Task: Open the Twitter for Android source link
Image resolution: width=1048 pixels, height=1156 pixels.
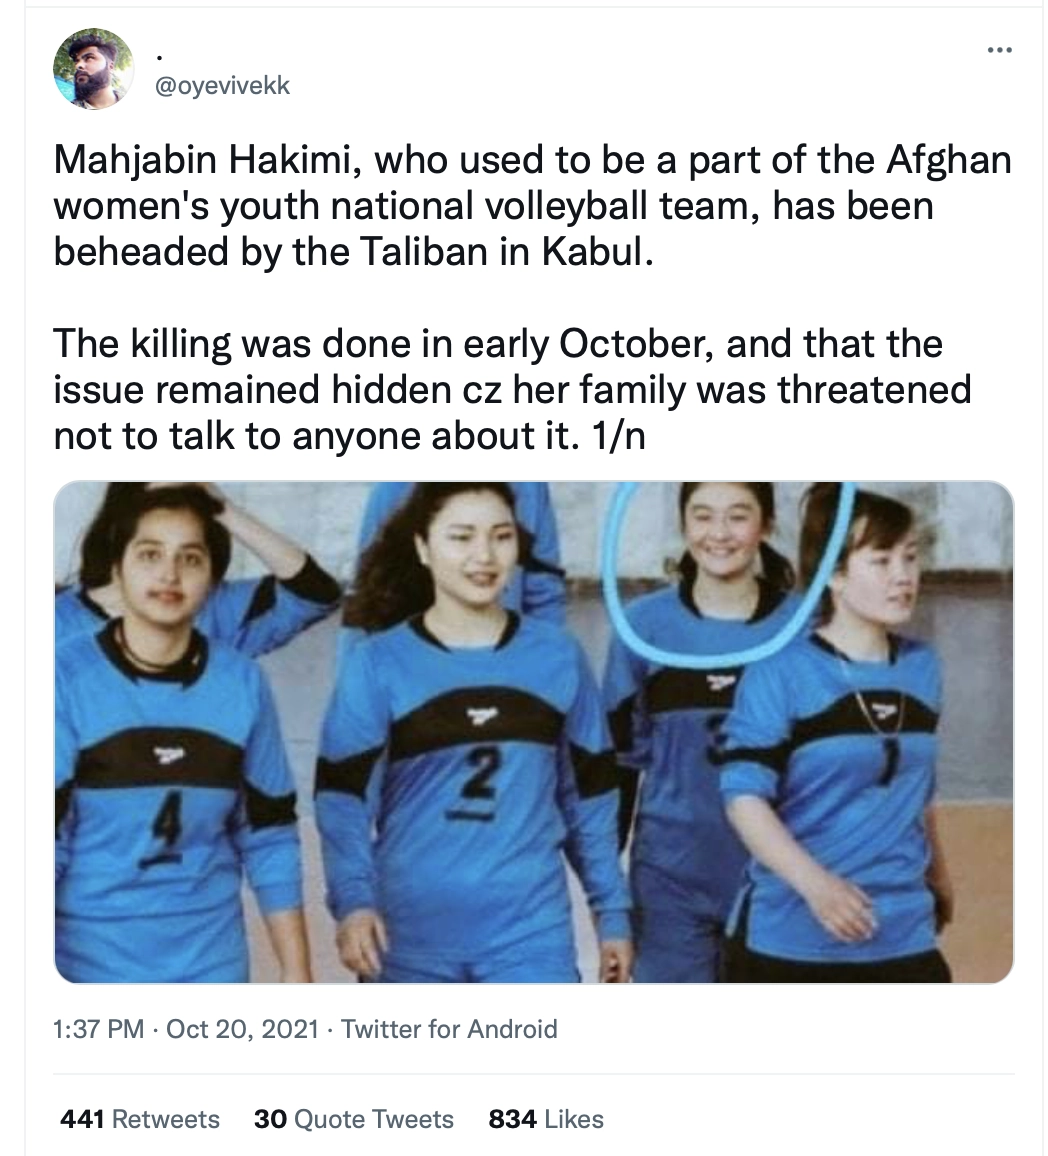Action: point(450,1028)
